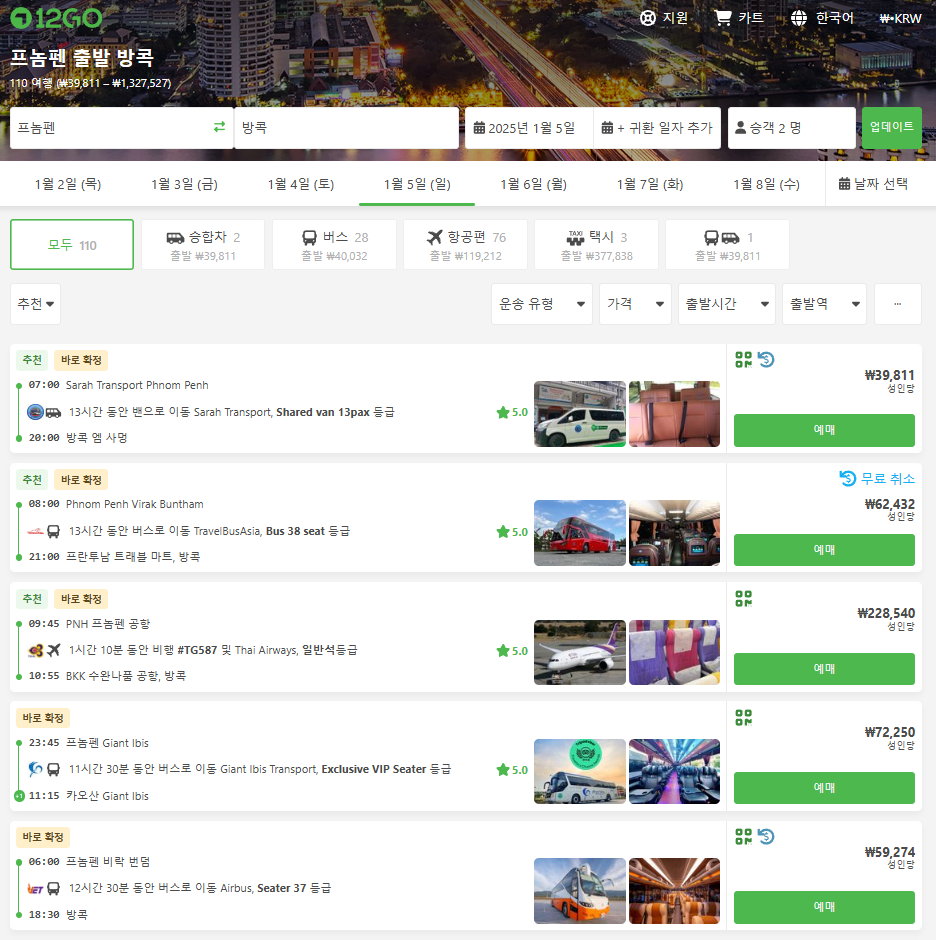The height and width of the screenshot is (940, 936).
Task: Click QR icon on Thai Airways trip
Action: [744, 598]
